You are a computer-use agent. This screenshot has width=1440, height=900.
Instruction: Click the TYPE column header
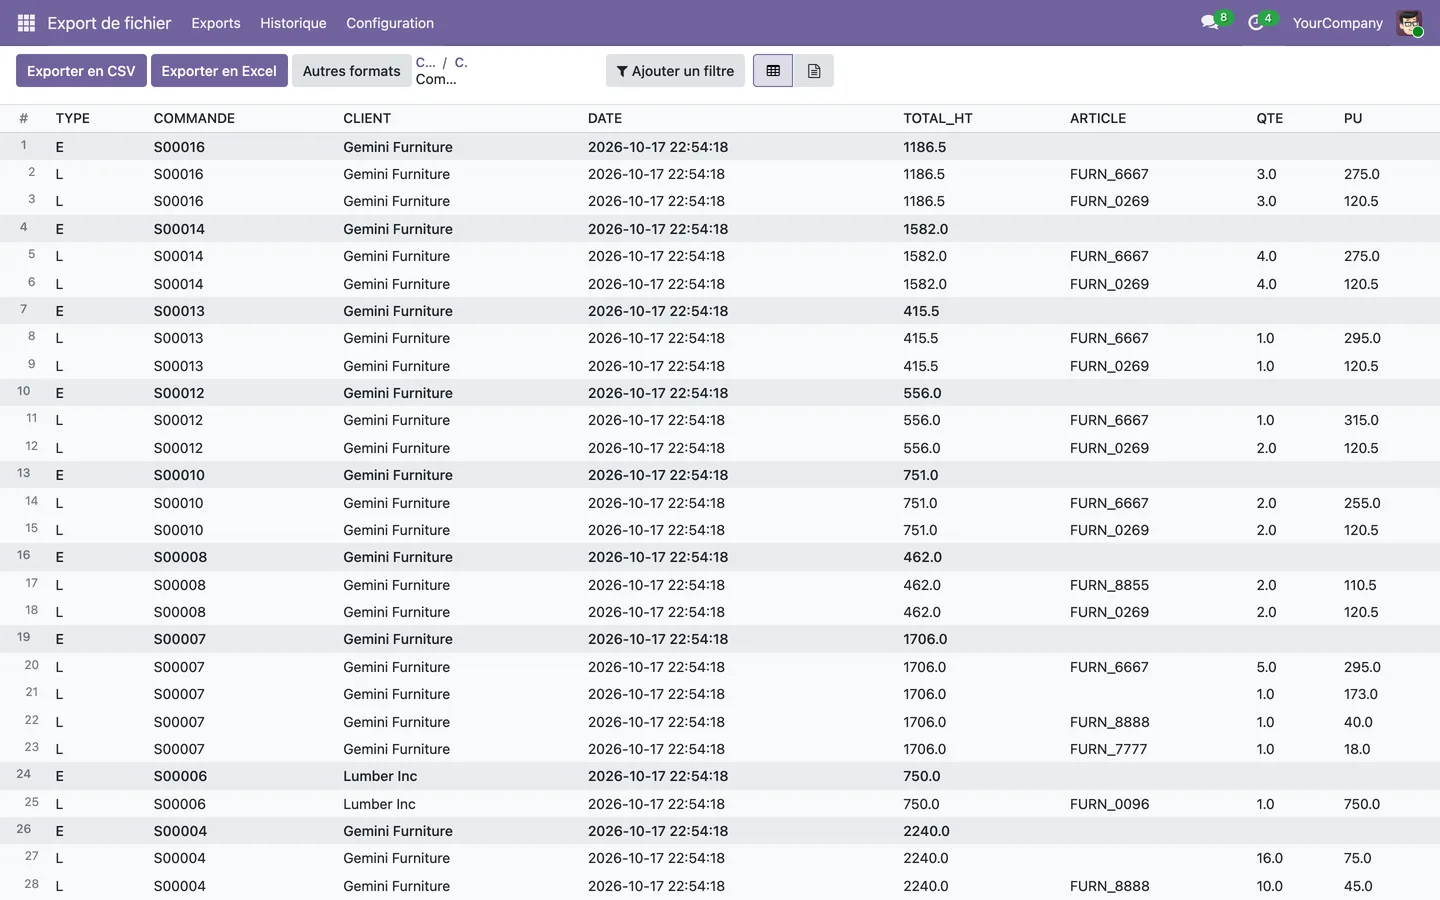point(73,118)
